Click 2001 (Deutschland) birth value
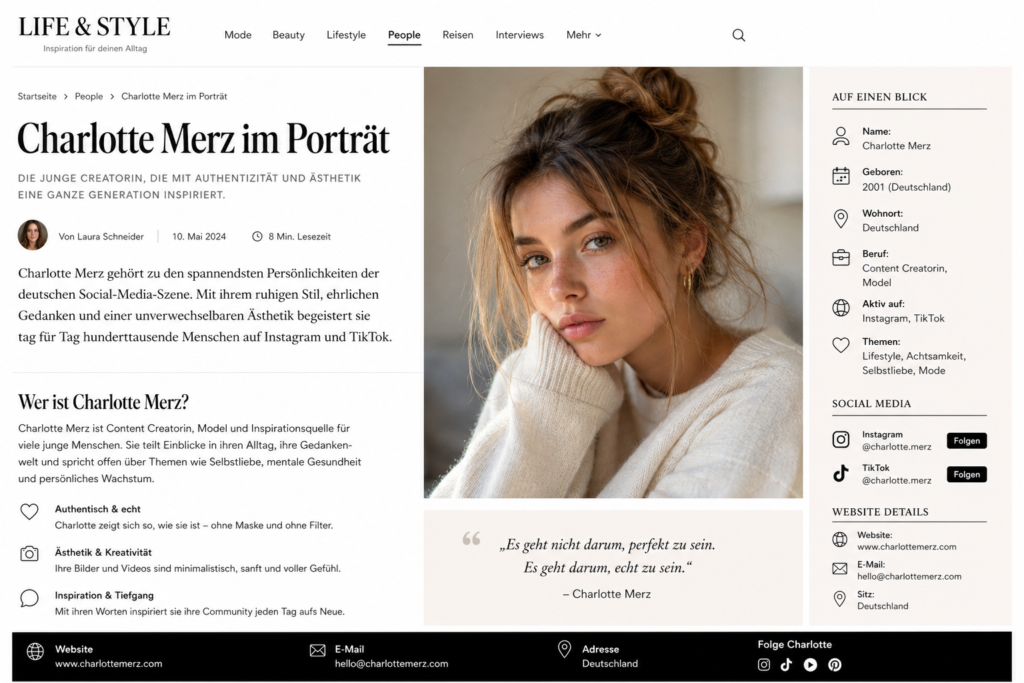This screenshot has height=683, width=1024. pyautogui.click(x=906, y=187)
